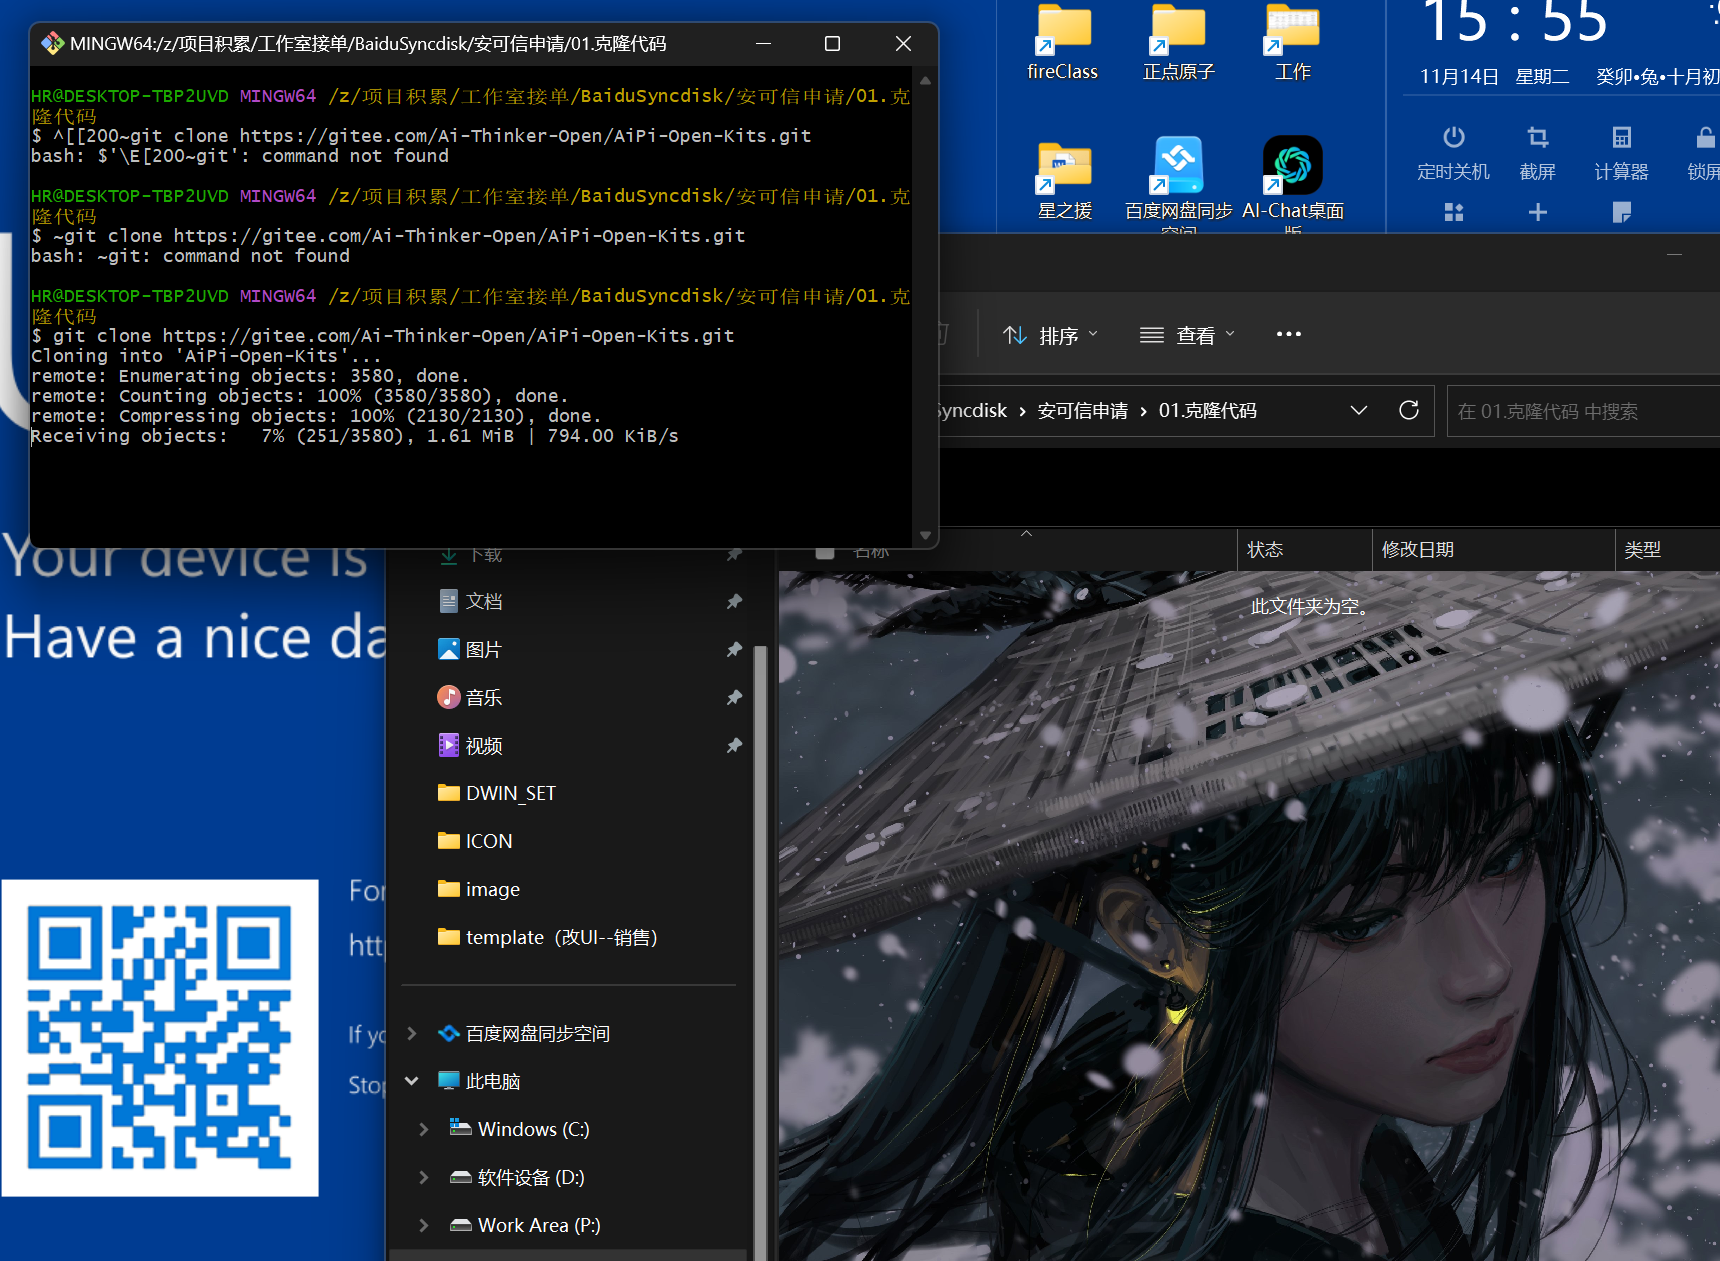The width and height of the screenshot is (1720, 1261).
Task: Expand 百度网盘同步空间 tree node
Action: point(412,1033)
